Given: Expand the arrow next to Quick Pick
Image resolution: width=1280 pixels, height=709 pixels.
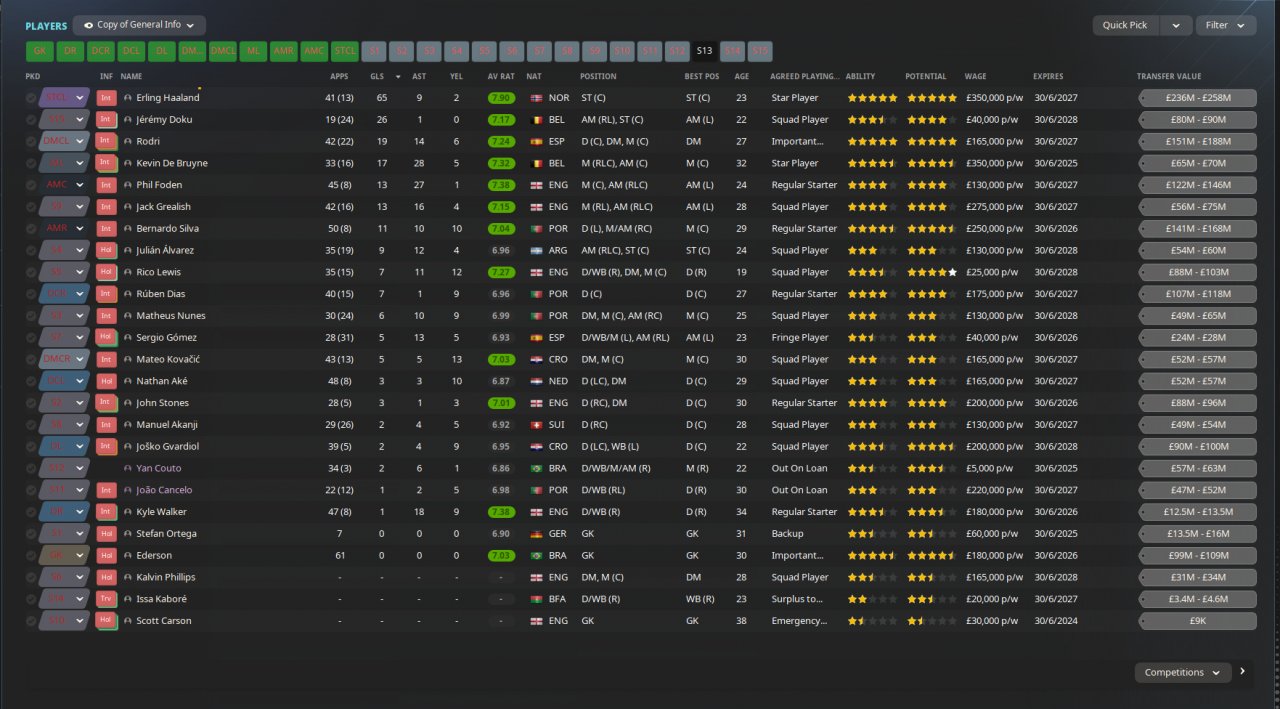Looking at the screenshot, I should tap(1176, 26).
